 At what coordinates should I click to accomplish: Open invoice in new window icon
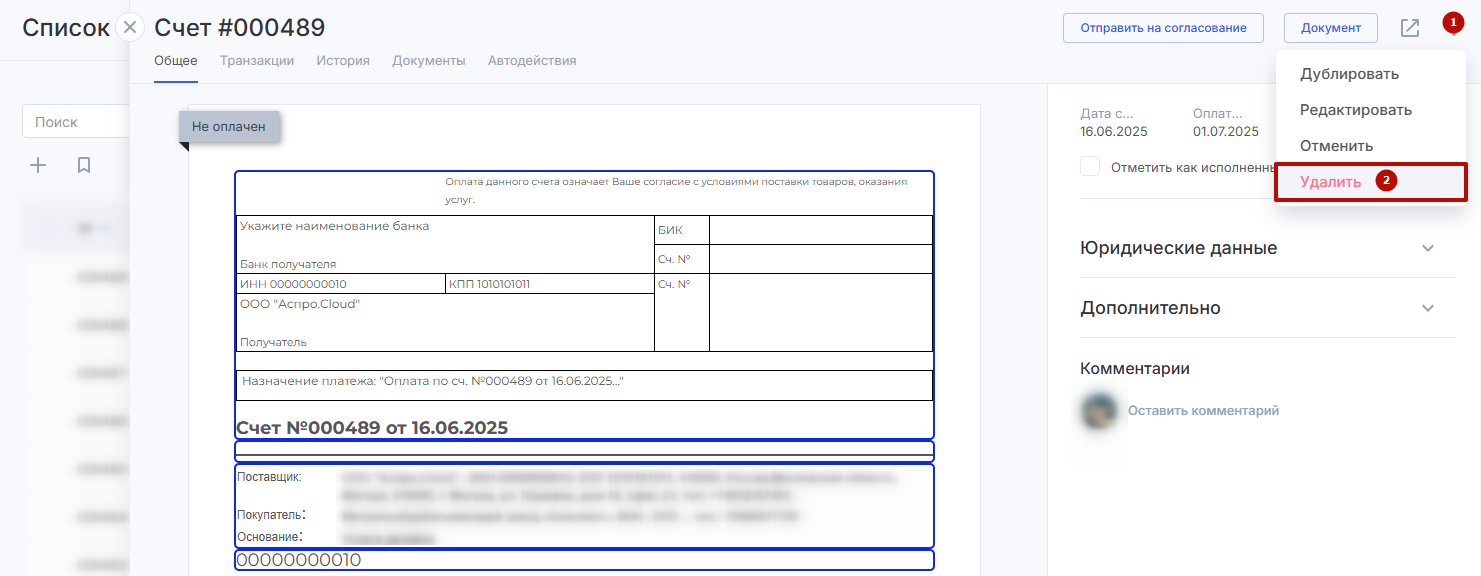pyautogui.click(x=1409, y=28)
